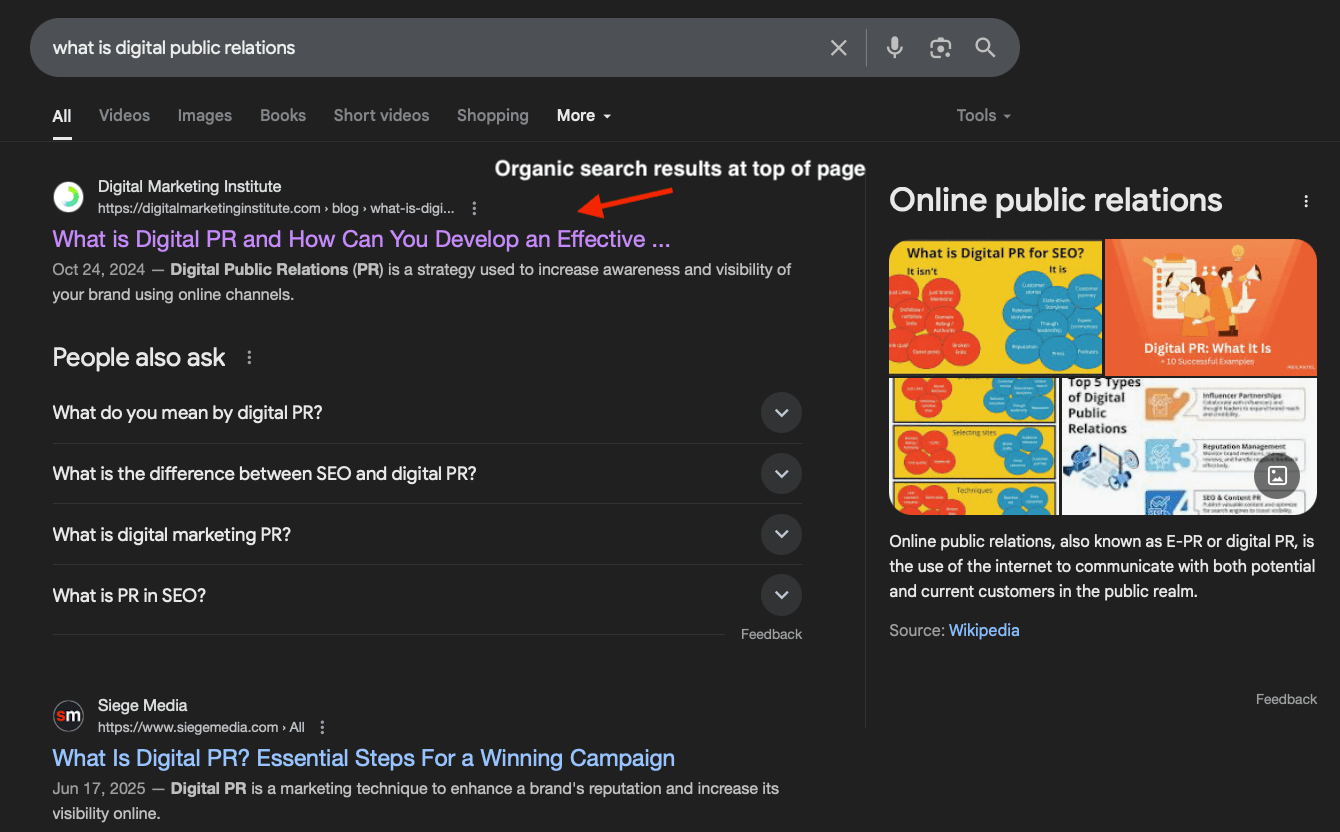Screen dimensions: 1340x832
Task: Open three-dot menu beside Siege Media URL
Action: coord(322,728)
